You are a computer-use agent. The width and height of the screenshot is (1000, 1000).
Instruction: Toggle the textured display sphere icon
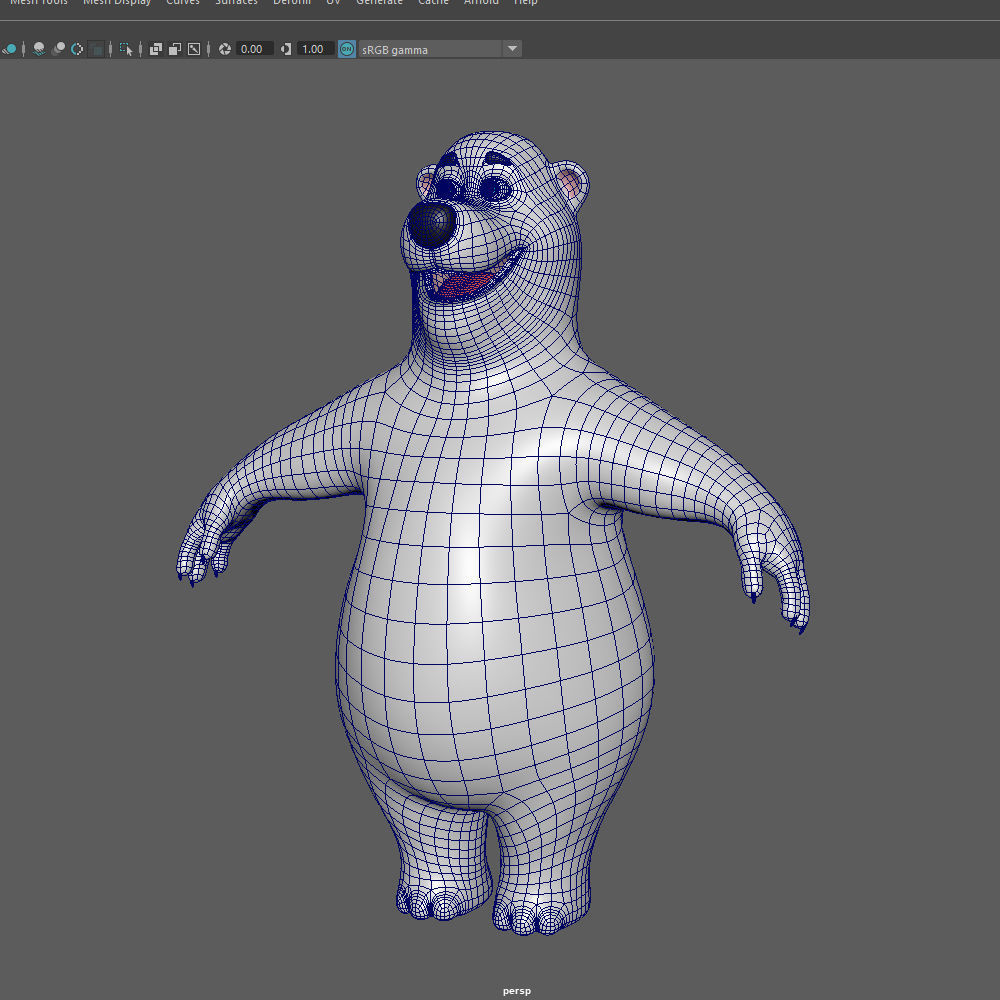click(x=10, y=49)
